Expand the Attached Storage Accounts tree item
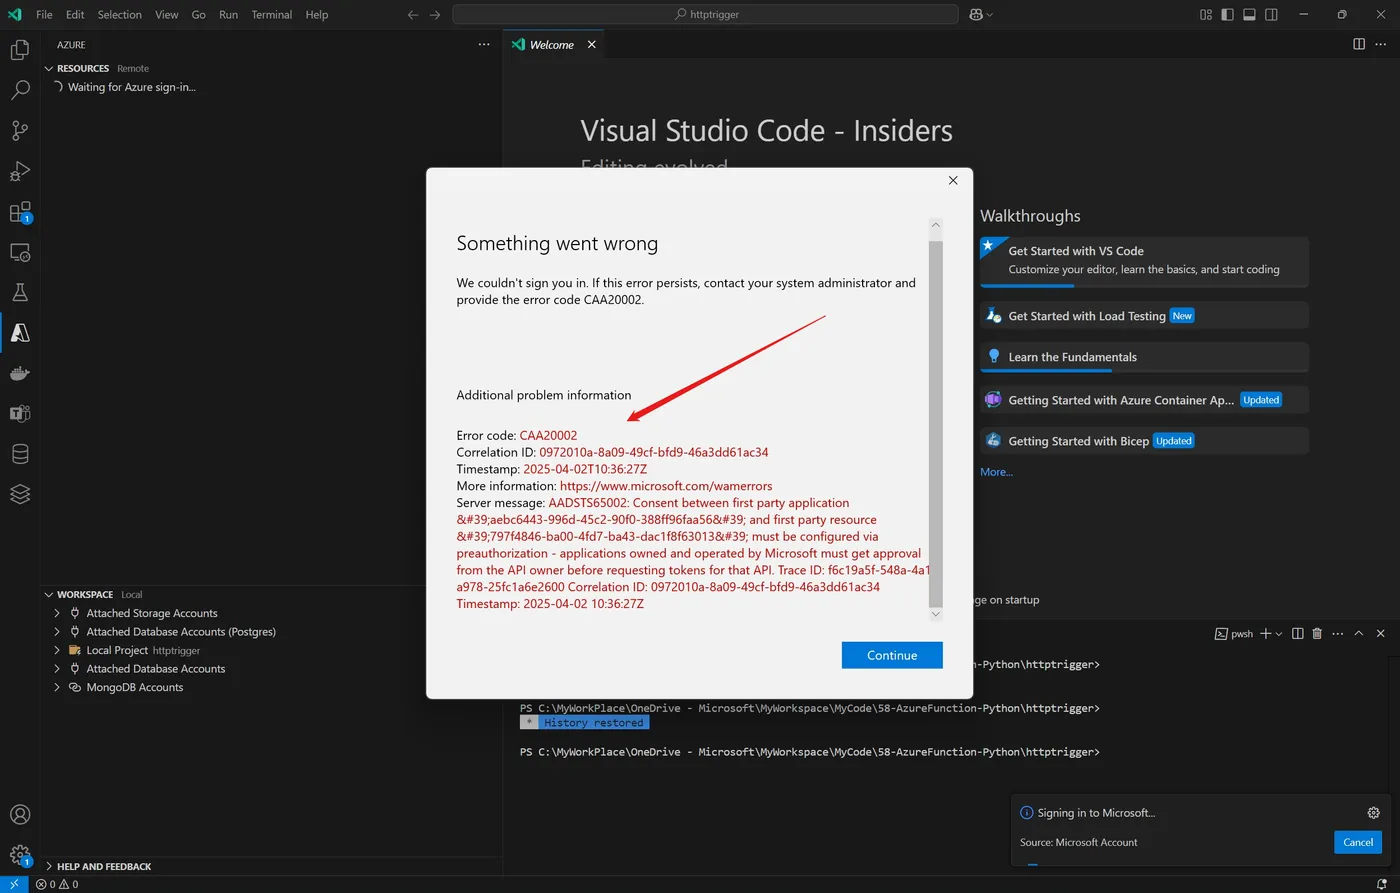The image size is (1400, 893). (56, 613)
